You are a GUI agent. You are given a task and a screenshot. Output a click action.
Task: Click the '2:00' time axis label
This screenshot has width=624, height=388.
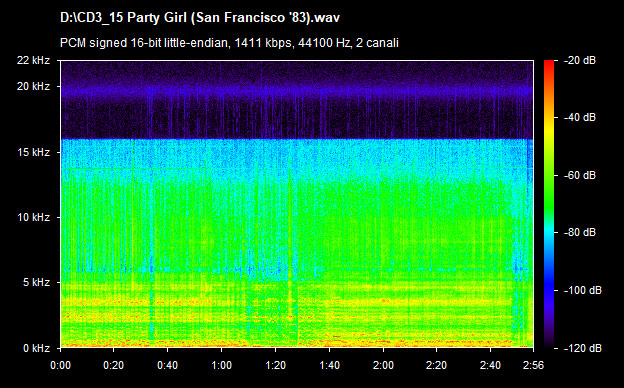(383, 365)
